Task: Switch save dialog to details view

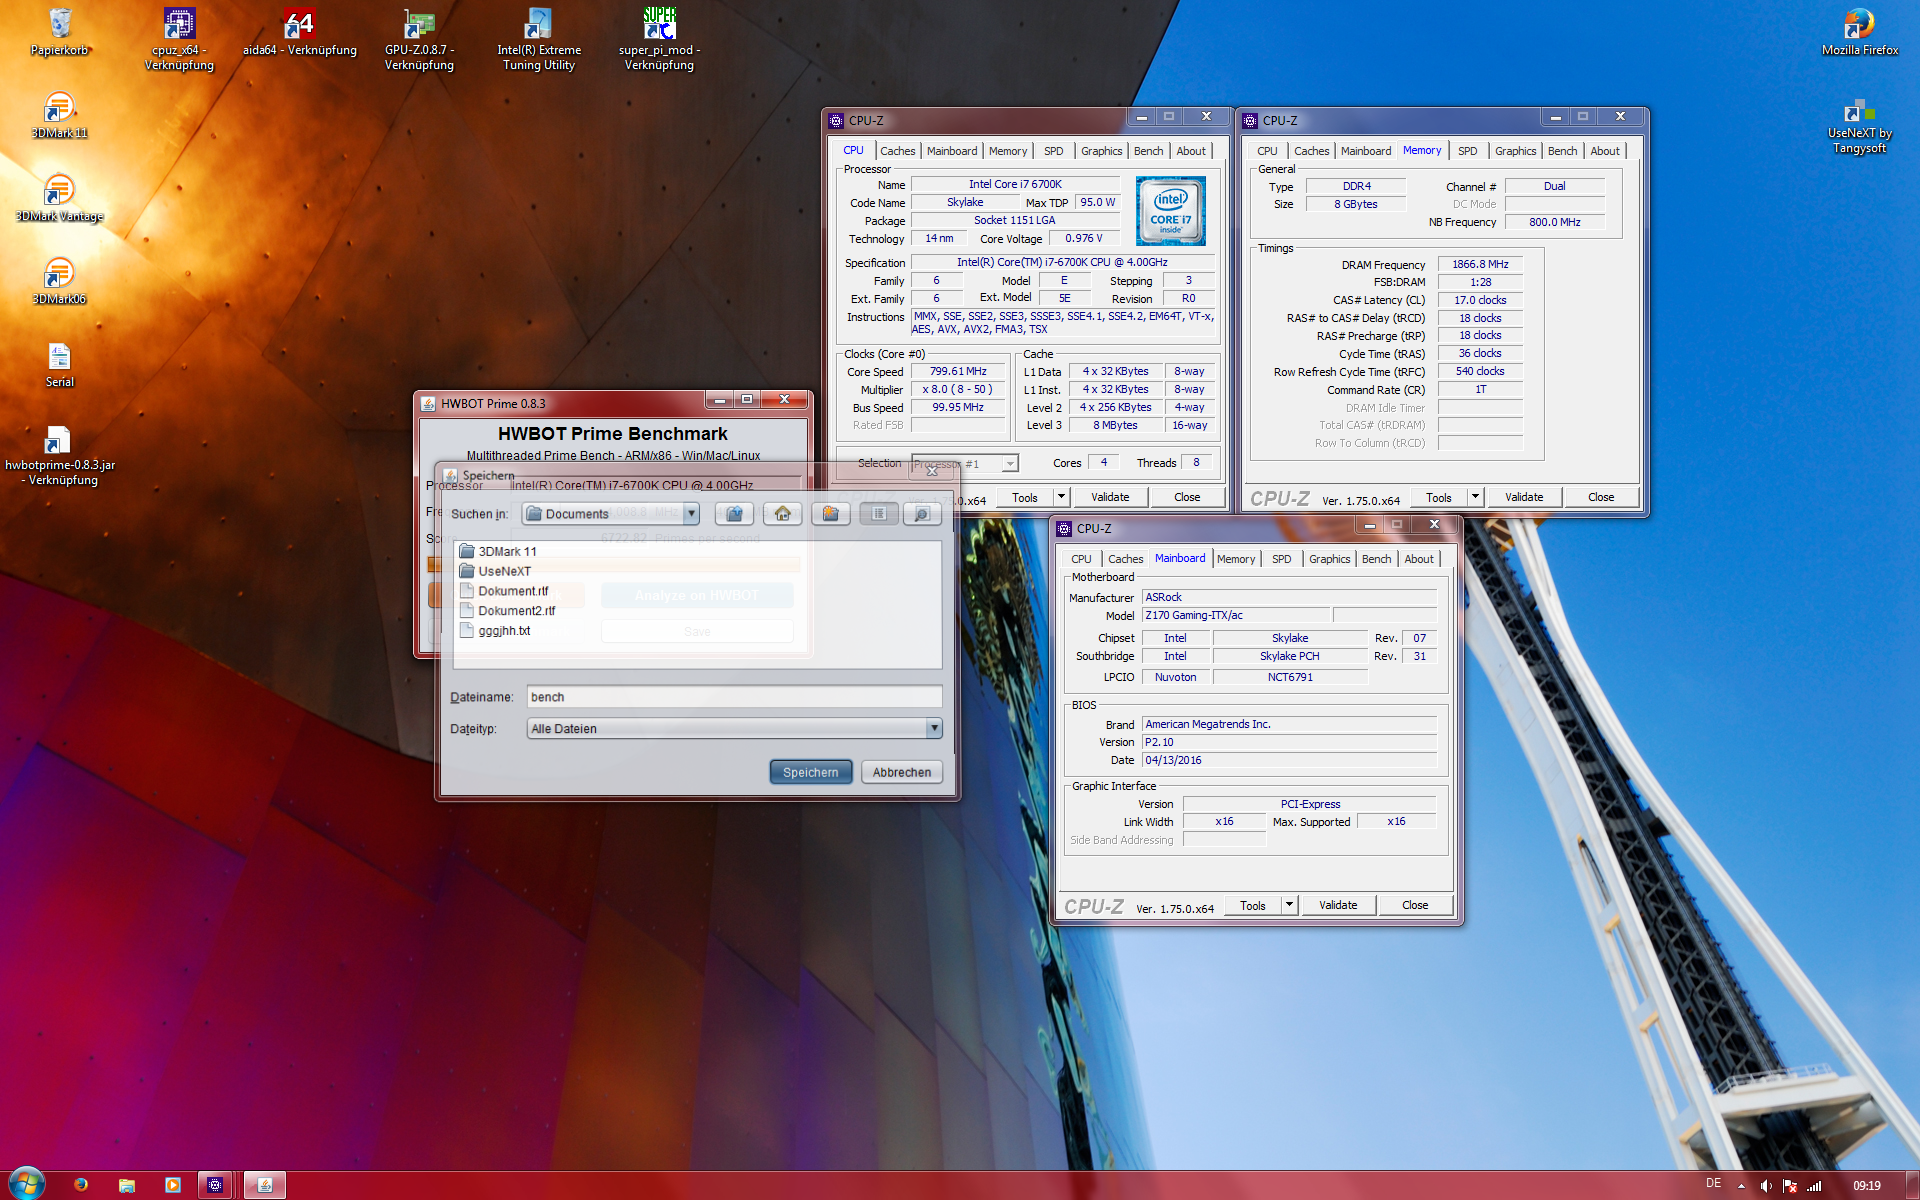Action: point(922,513)
